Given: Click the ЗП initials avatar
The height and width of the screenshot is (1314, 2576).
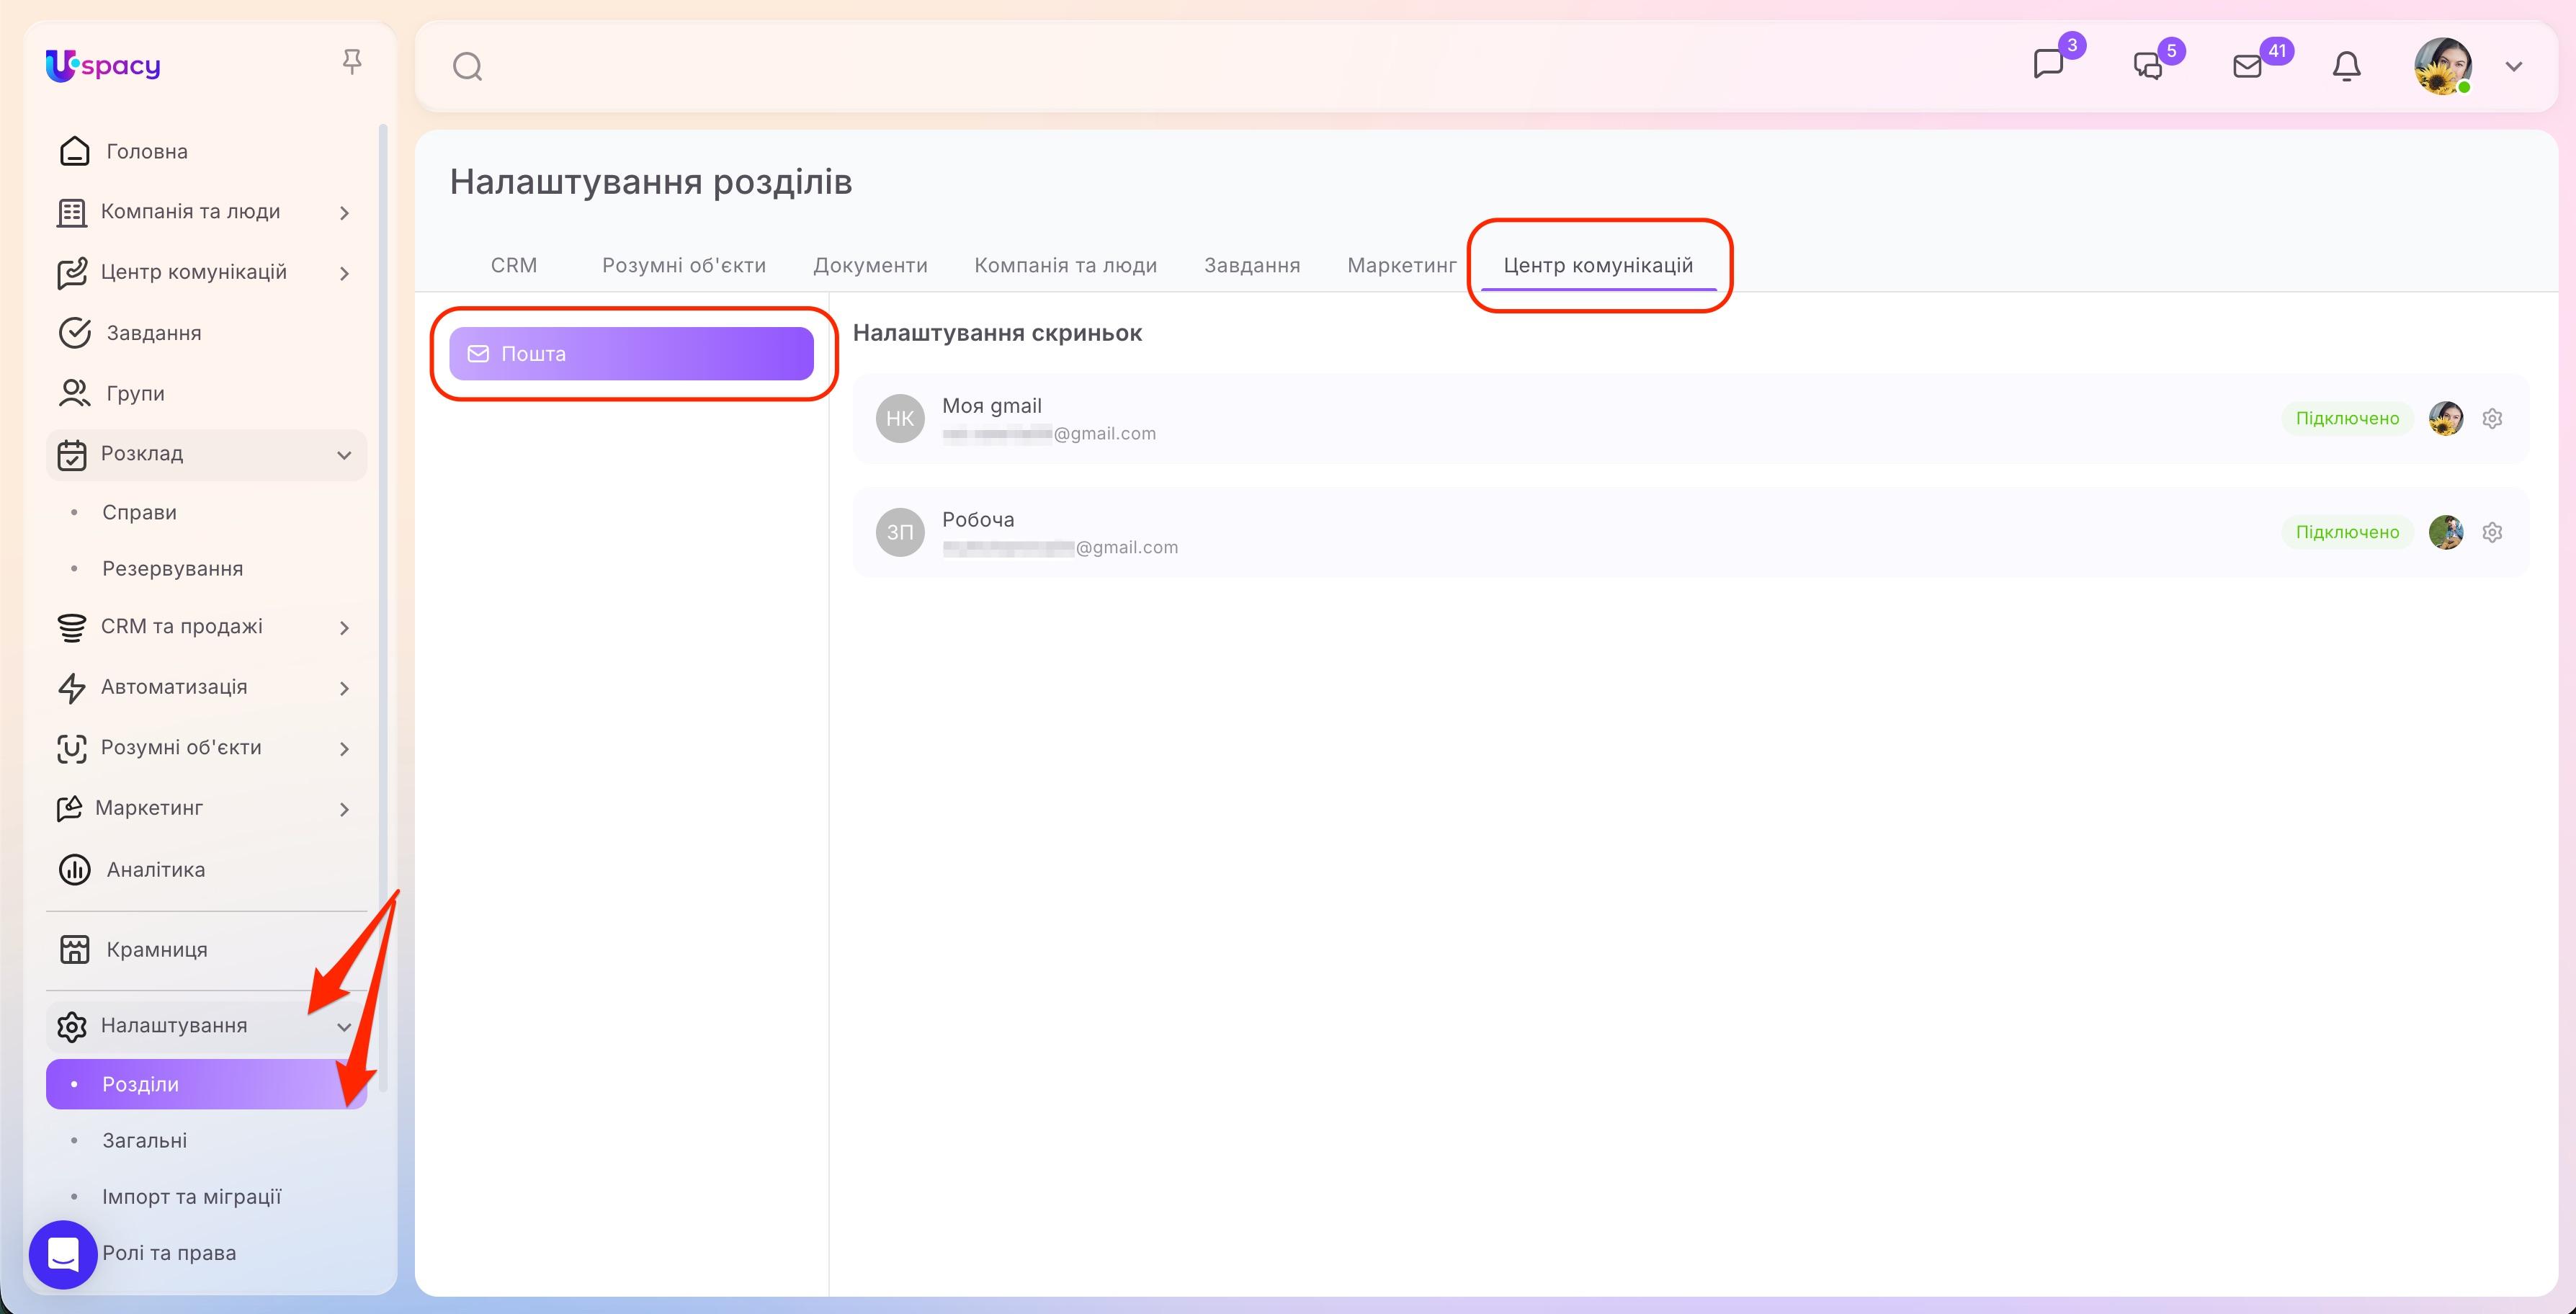Looking at the screenshot, I should (x=900, y=532).
